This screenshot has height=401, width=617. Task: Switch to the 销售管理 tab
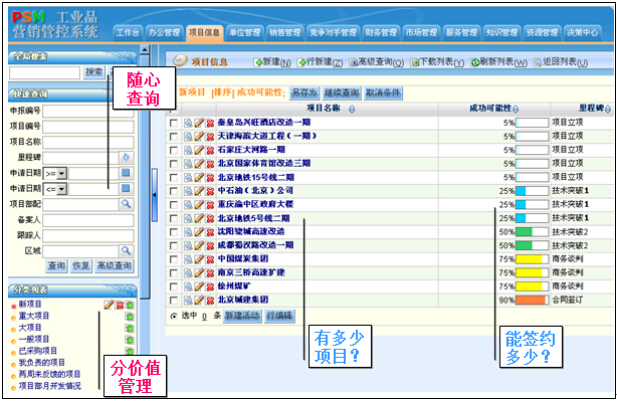[285, 32]
